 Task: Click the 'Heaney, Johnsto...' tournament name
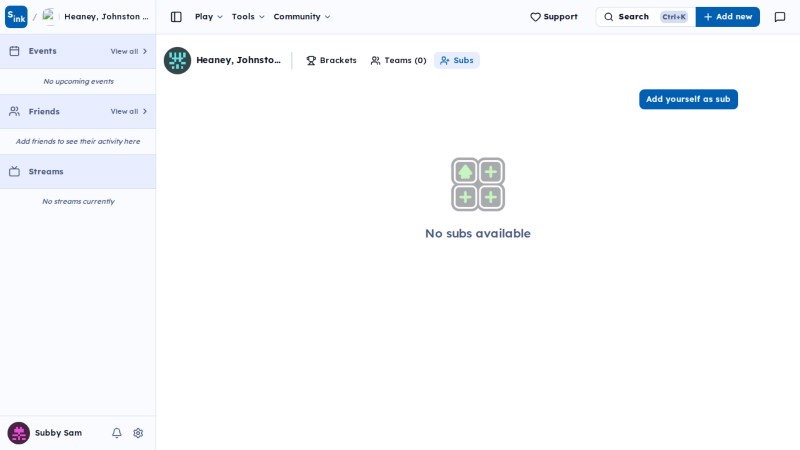point(238,60)
